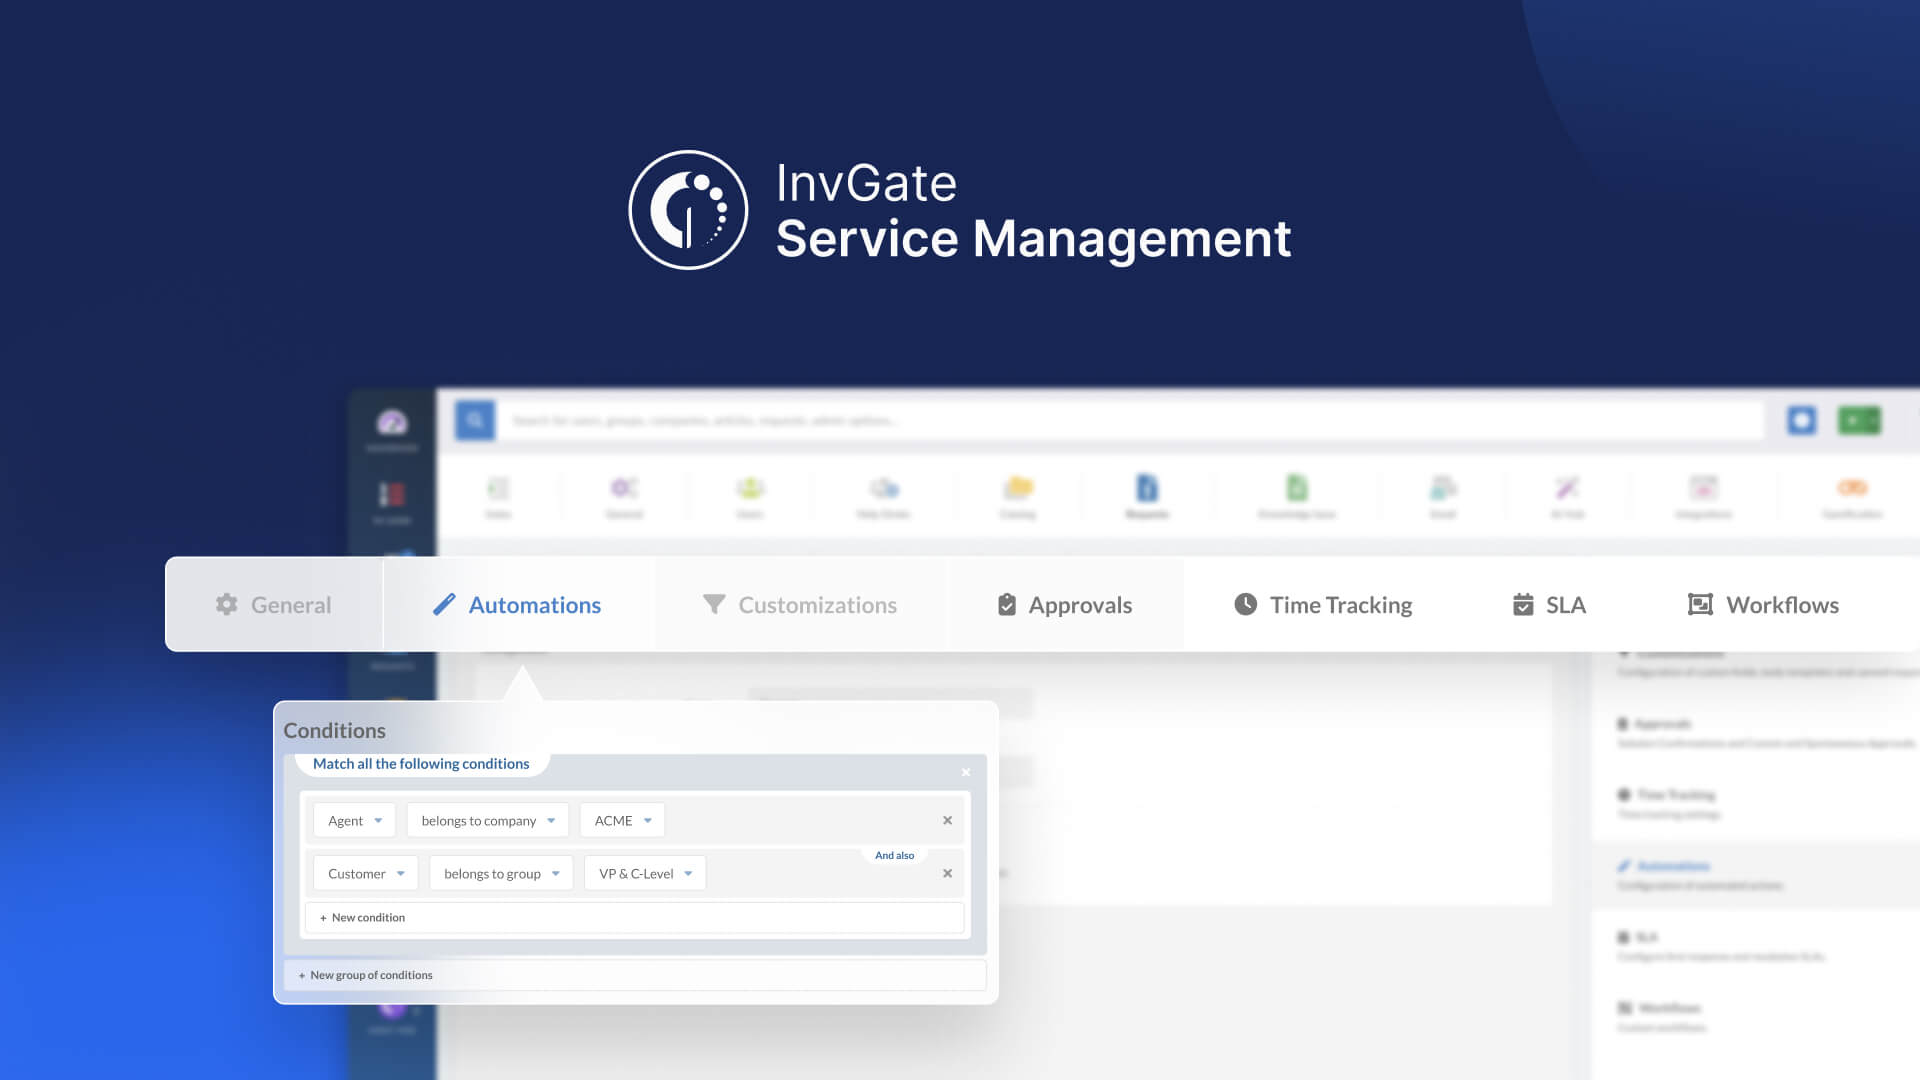Switch to the General tab

[273, 605]
